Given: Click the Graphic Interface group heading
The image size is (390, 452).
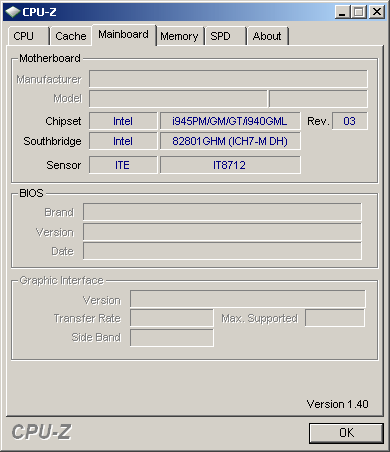Looking at the screenshot, I should [62, 280].
